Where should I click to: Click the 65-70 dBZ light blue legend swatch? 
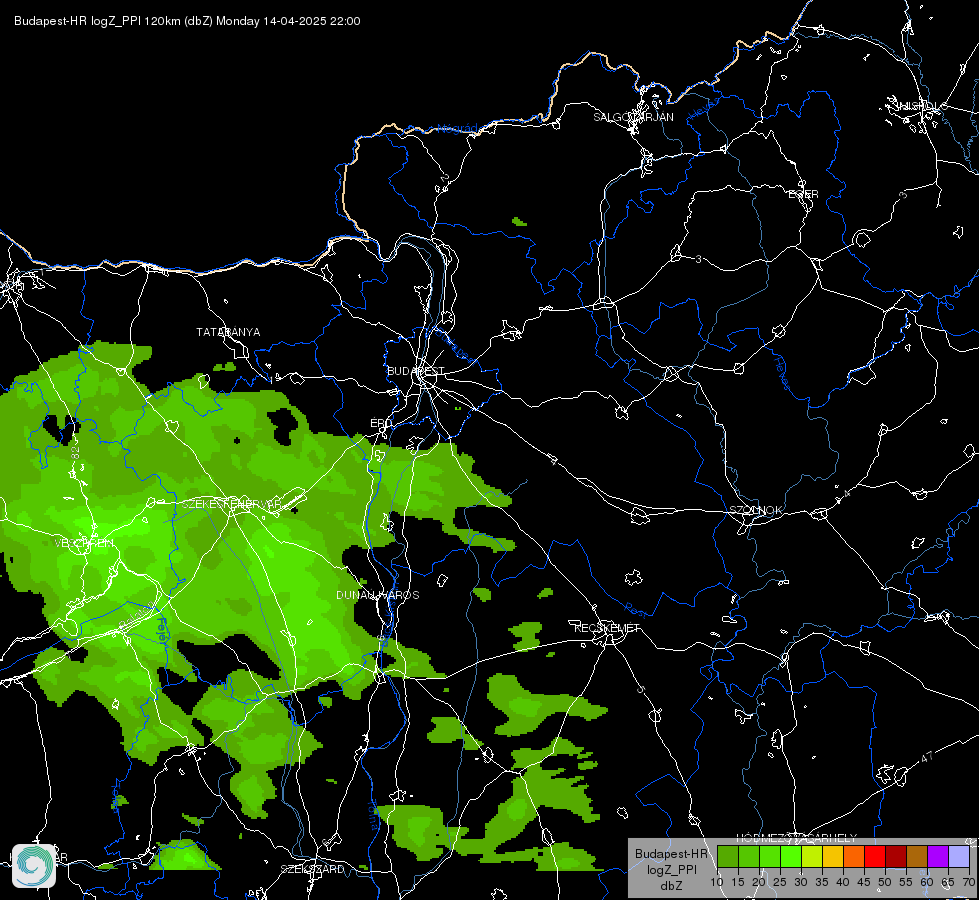pos(959,856)
